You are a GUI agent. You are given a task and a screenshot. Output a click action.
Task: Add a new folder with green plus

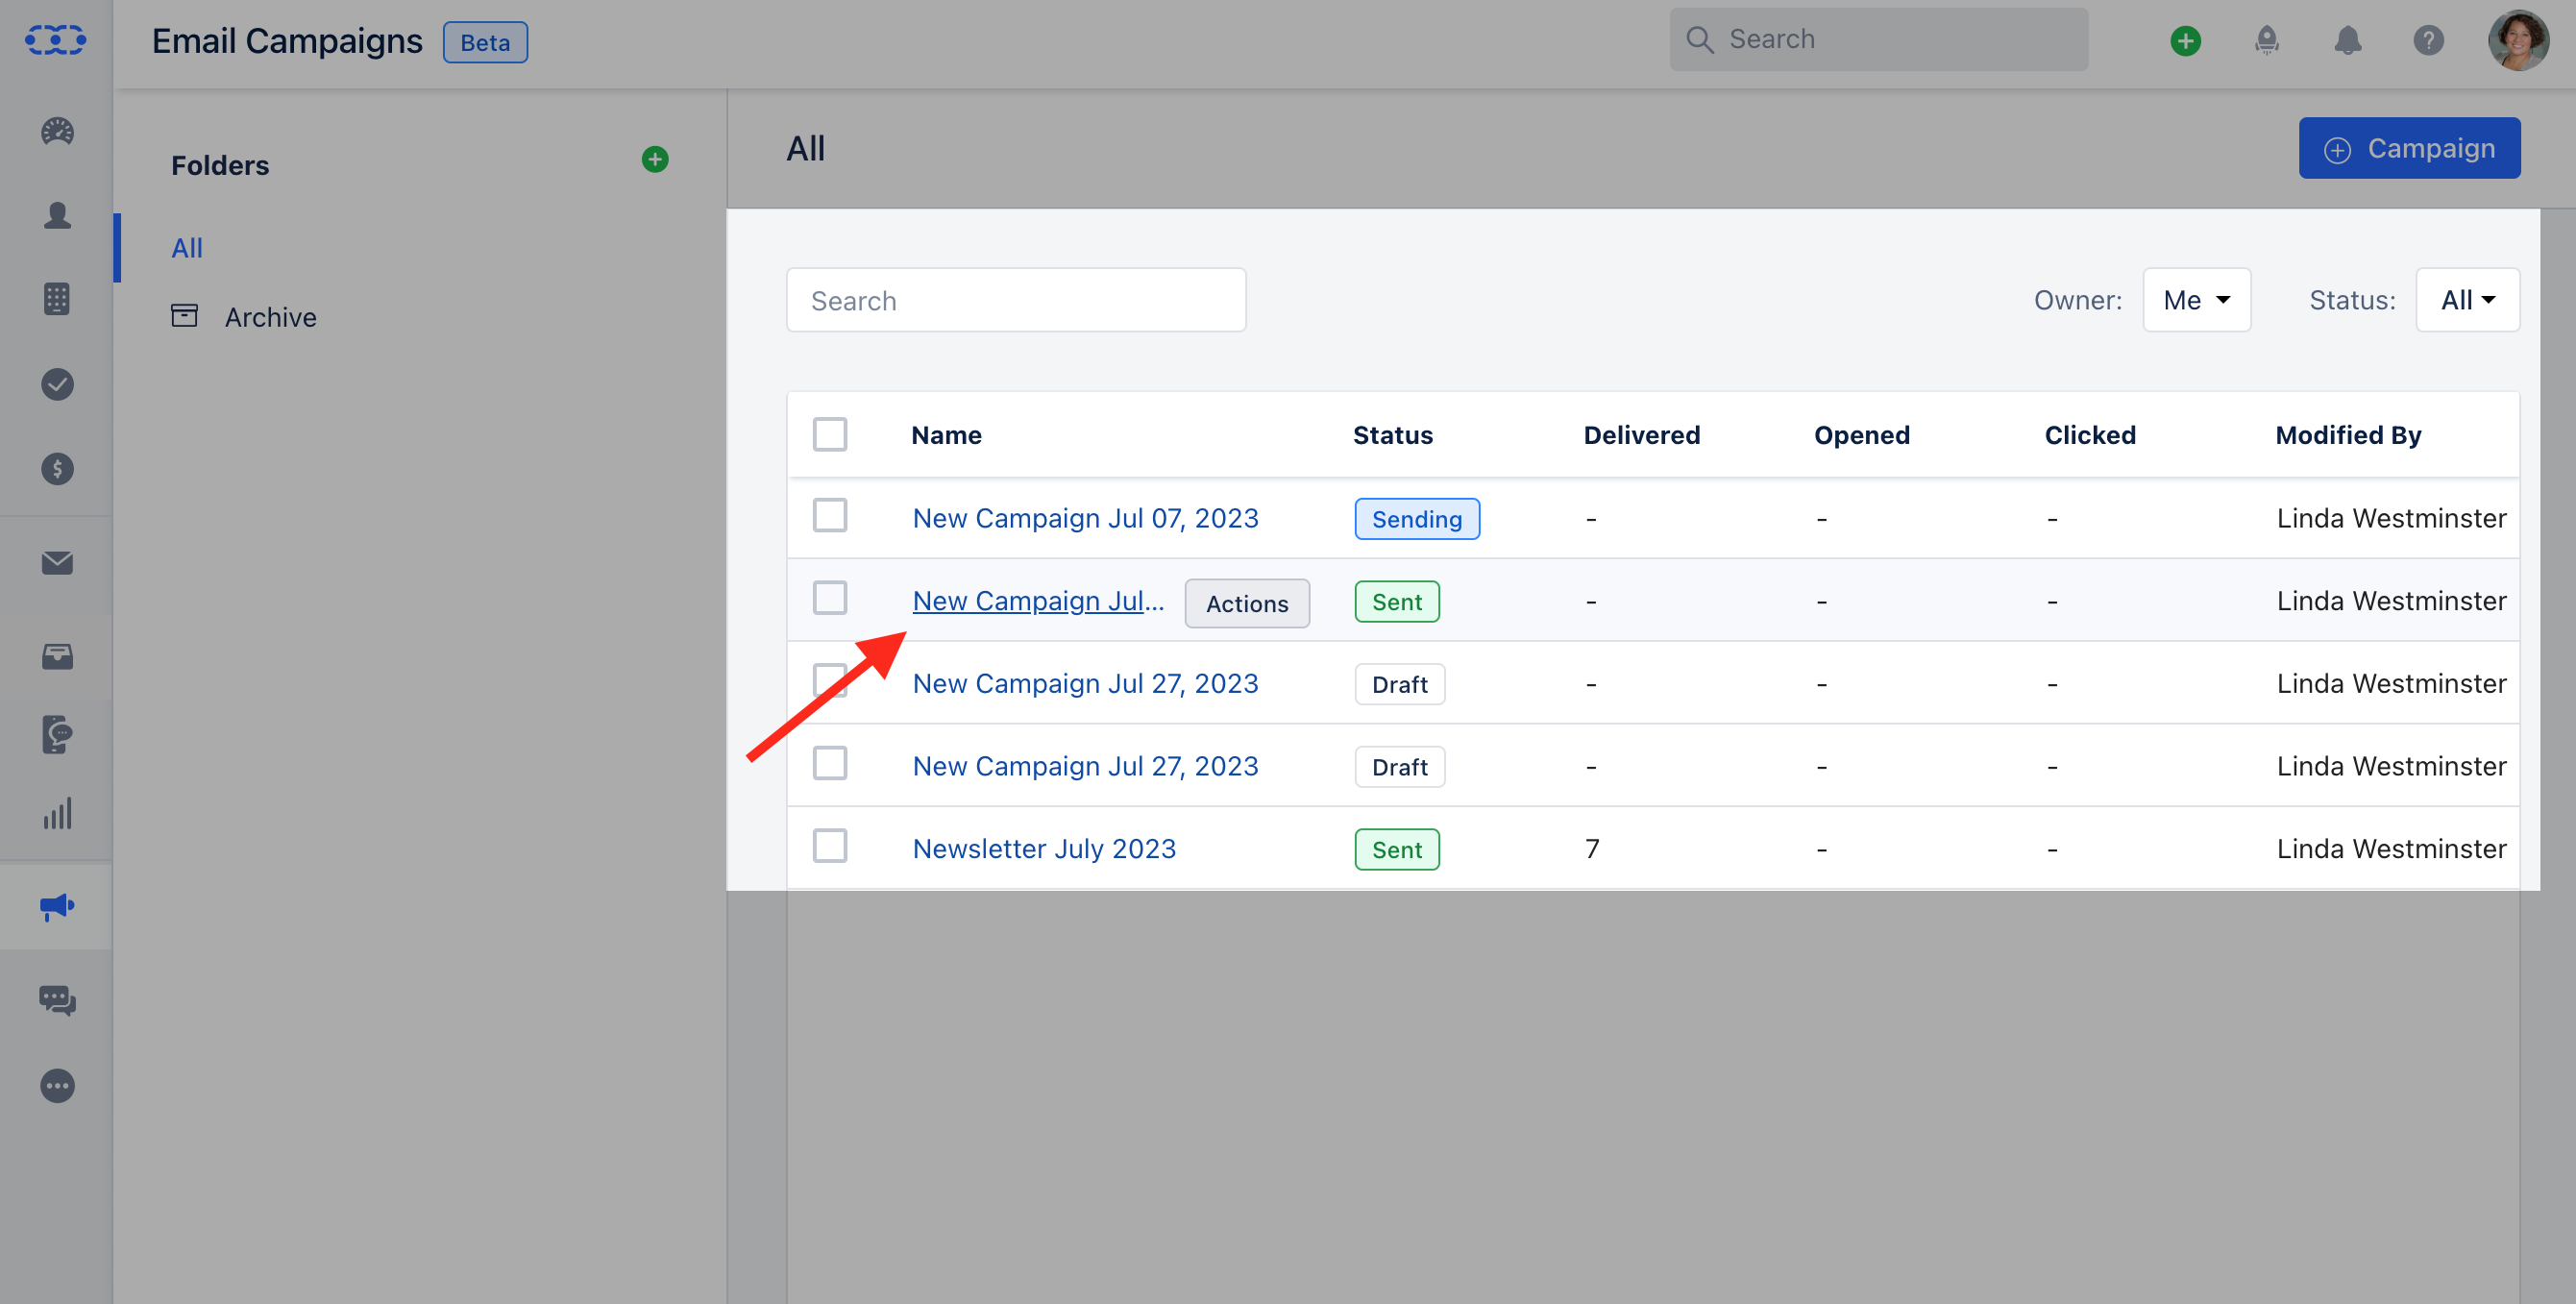pos(655,159)
